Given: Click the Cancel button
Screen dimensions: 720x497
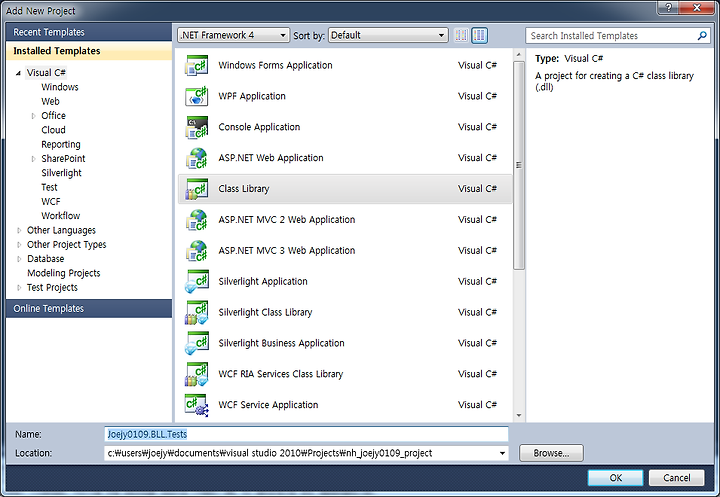Looking at the screenshot, I should pyautogui.click(x=676, y=478).
